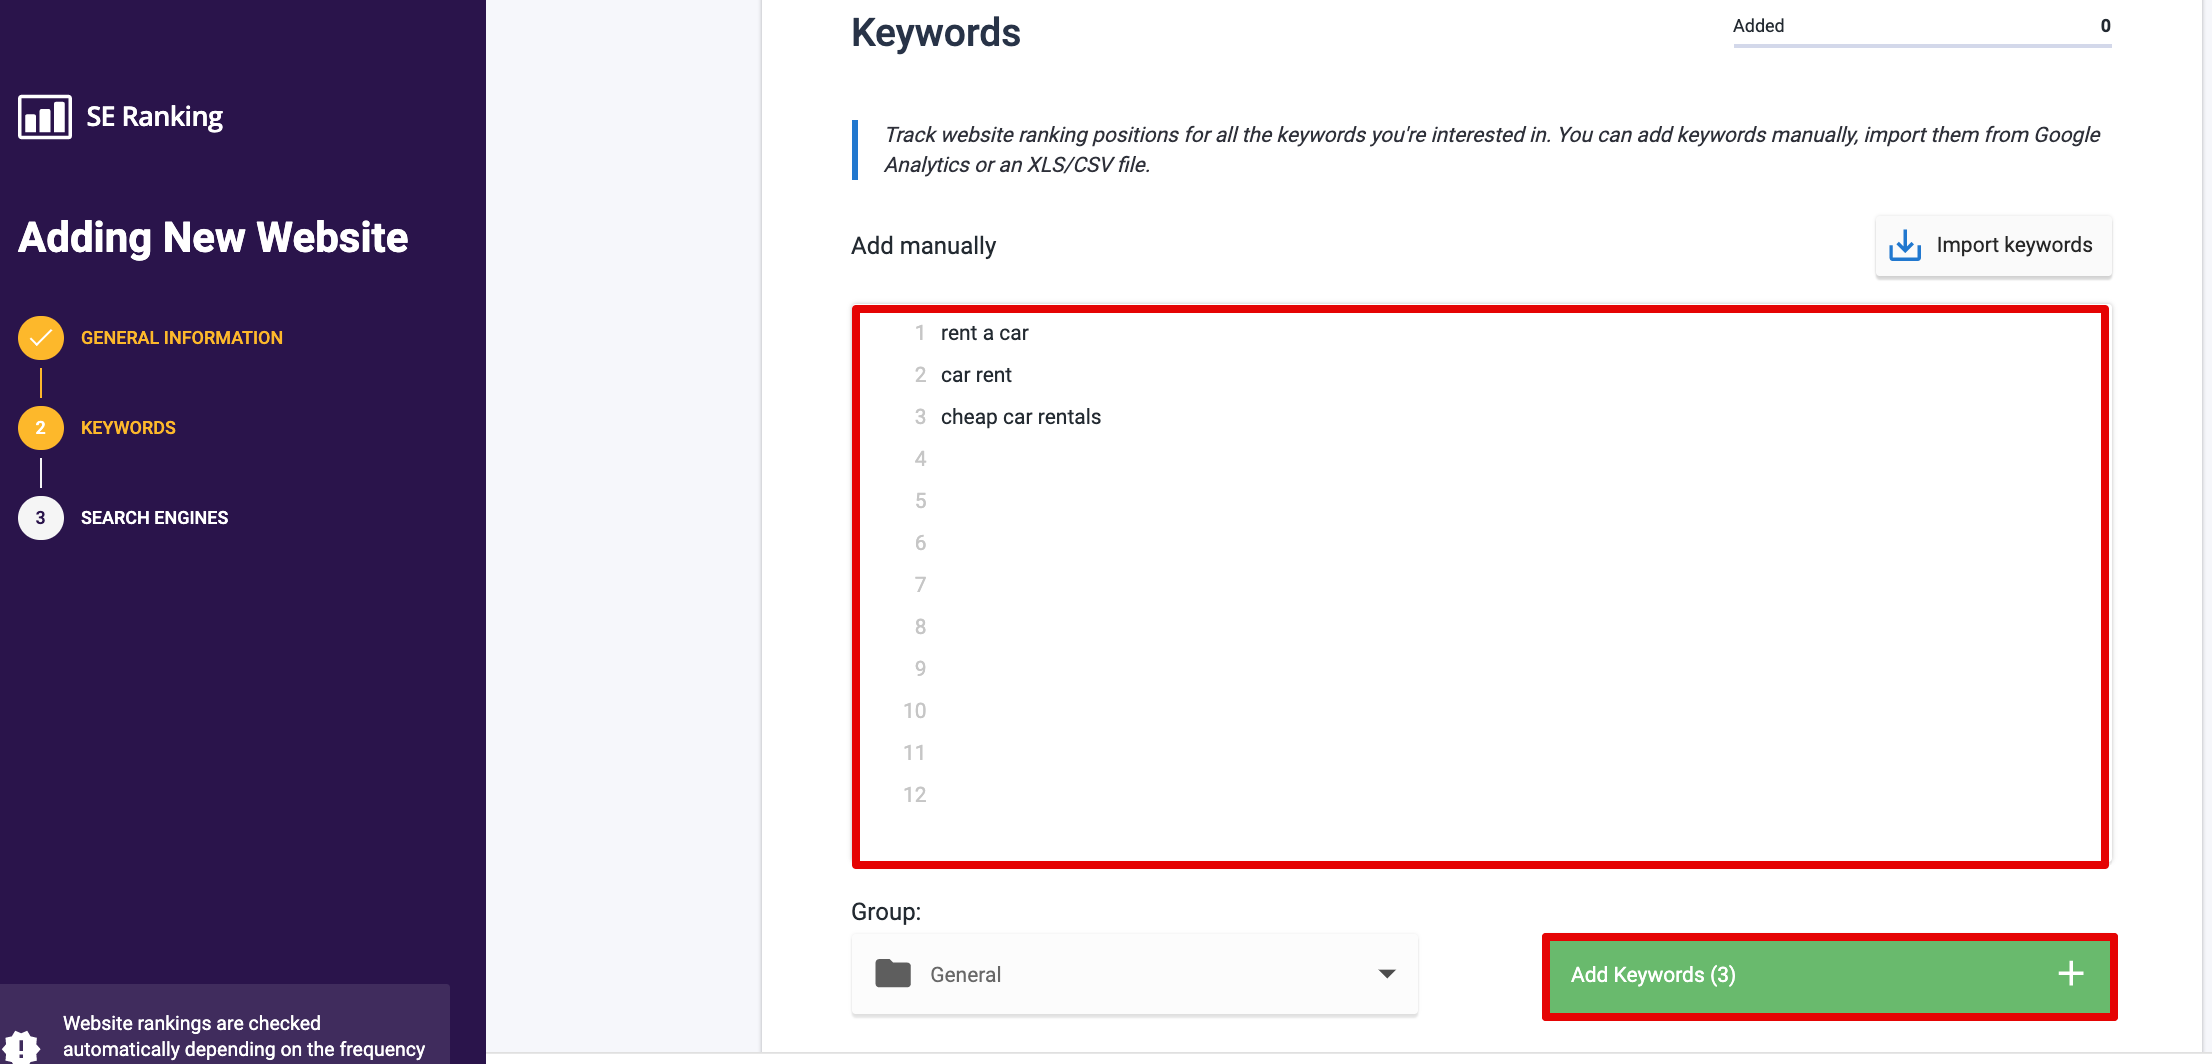This screenshot has width=2212, height=1064.
Task: Click the Keywords step number 2 circle
Action: [41, 428]
